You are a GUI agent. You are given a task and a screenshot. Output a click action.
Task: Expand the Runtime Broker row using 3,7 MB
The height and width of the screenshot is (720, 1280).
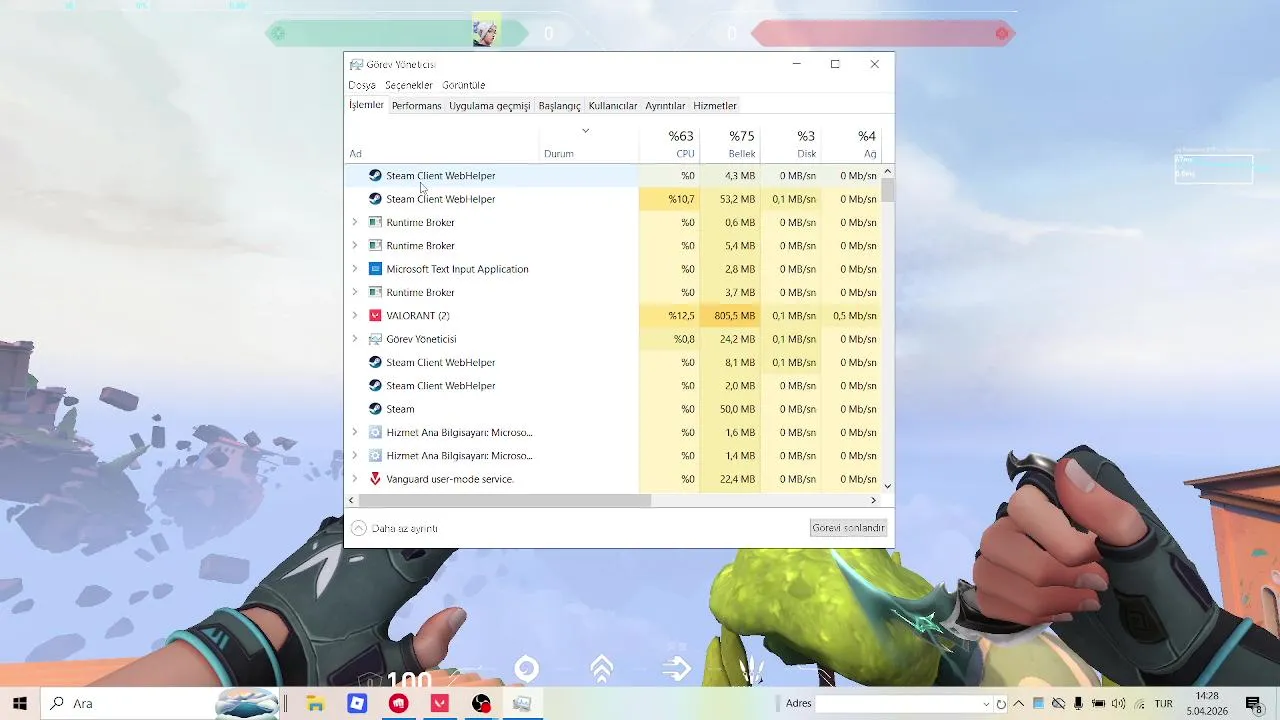354,292
